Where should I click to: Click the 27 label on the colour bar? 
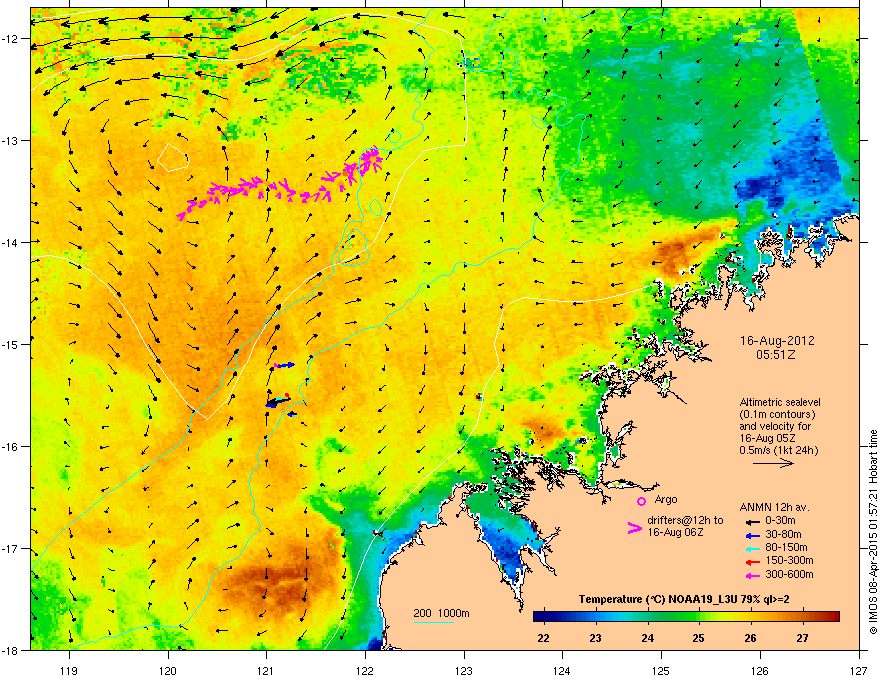coord(802,638)
